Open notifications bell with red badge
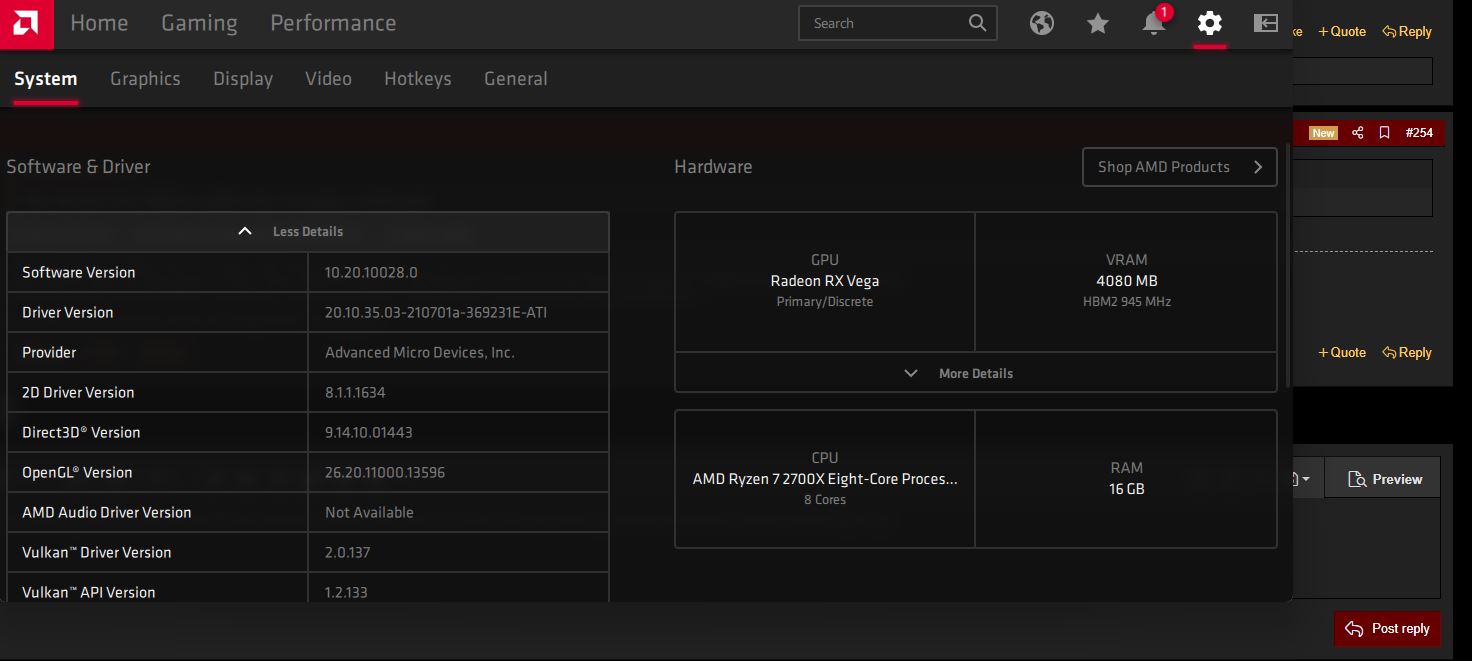This screenshot has height=661, width=1472. [x=1153, y=23]
